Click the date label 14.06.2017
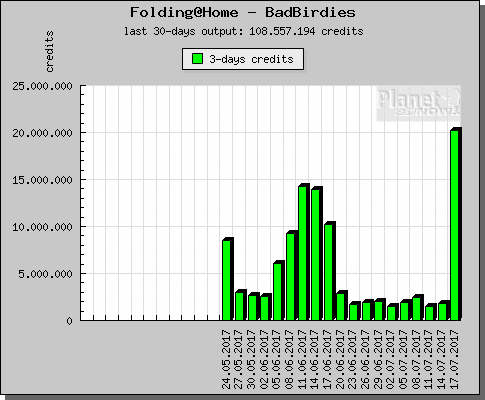485x400 pixels. [x=315, y=359]
